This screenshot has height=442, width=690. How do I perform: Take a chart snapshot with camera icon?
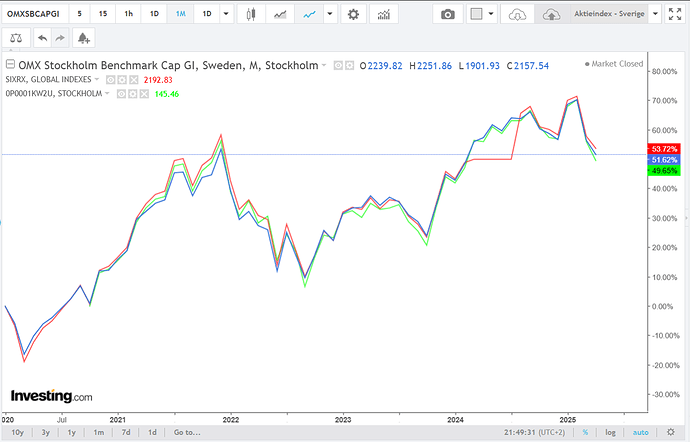(x=448, y=14)
